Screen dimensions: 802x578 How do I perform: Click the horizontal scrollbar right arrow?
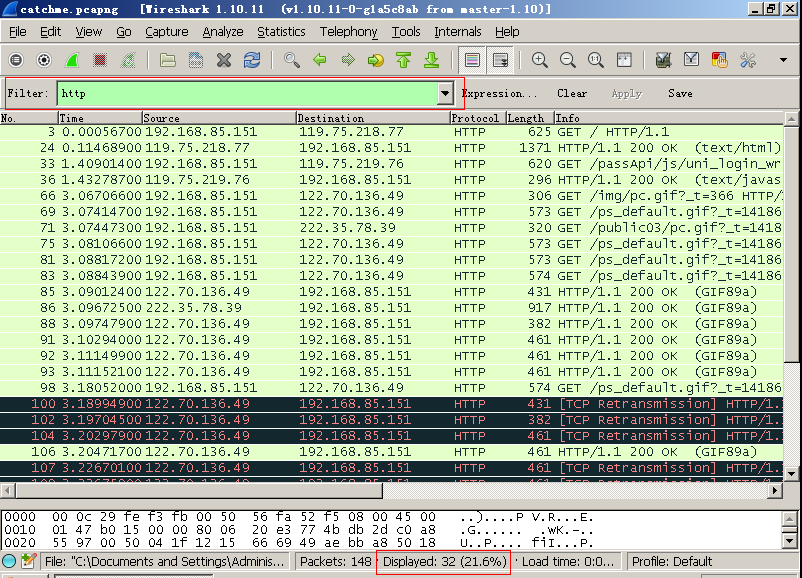coord(775,490)
